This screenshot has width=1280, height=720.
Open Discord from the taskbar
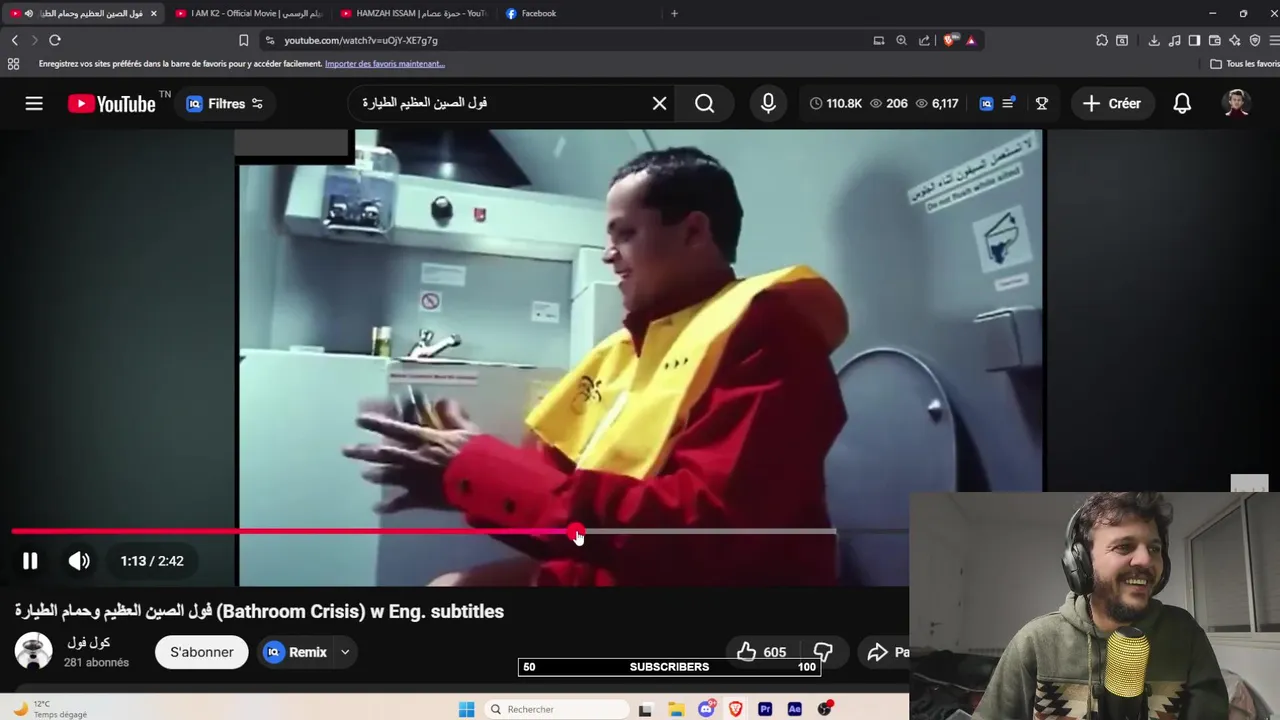[x=707, y=709]
